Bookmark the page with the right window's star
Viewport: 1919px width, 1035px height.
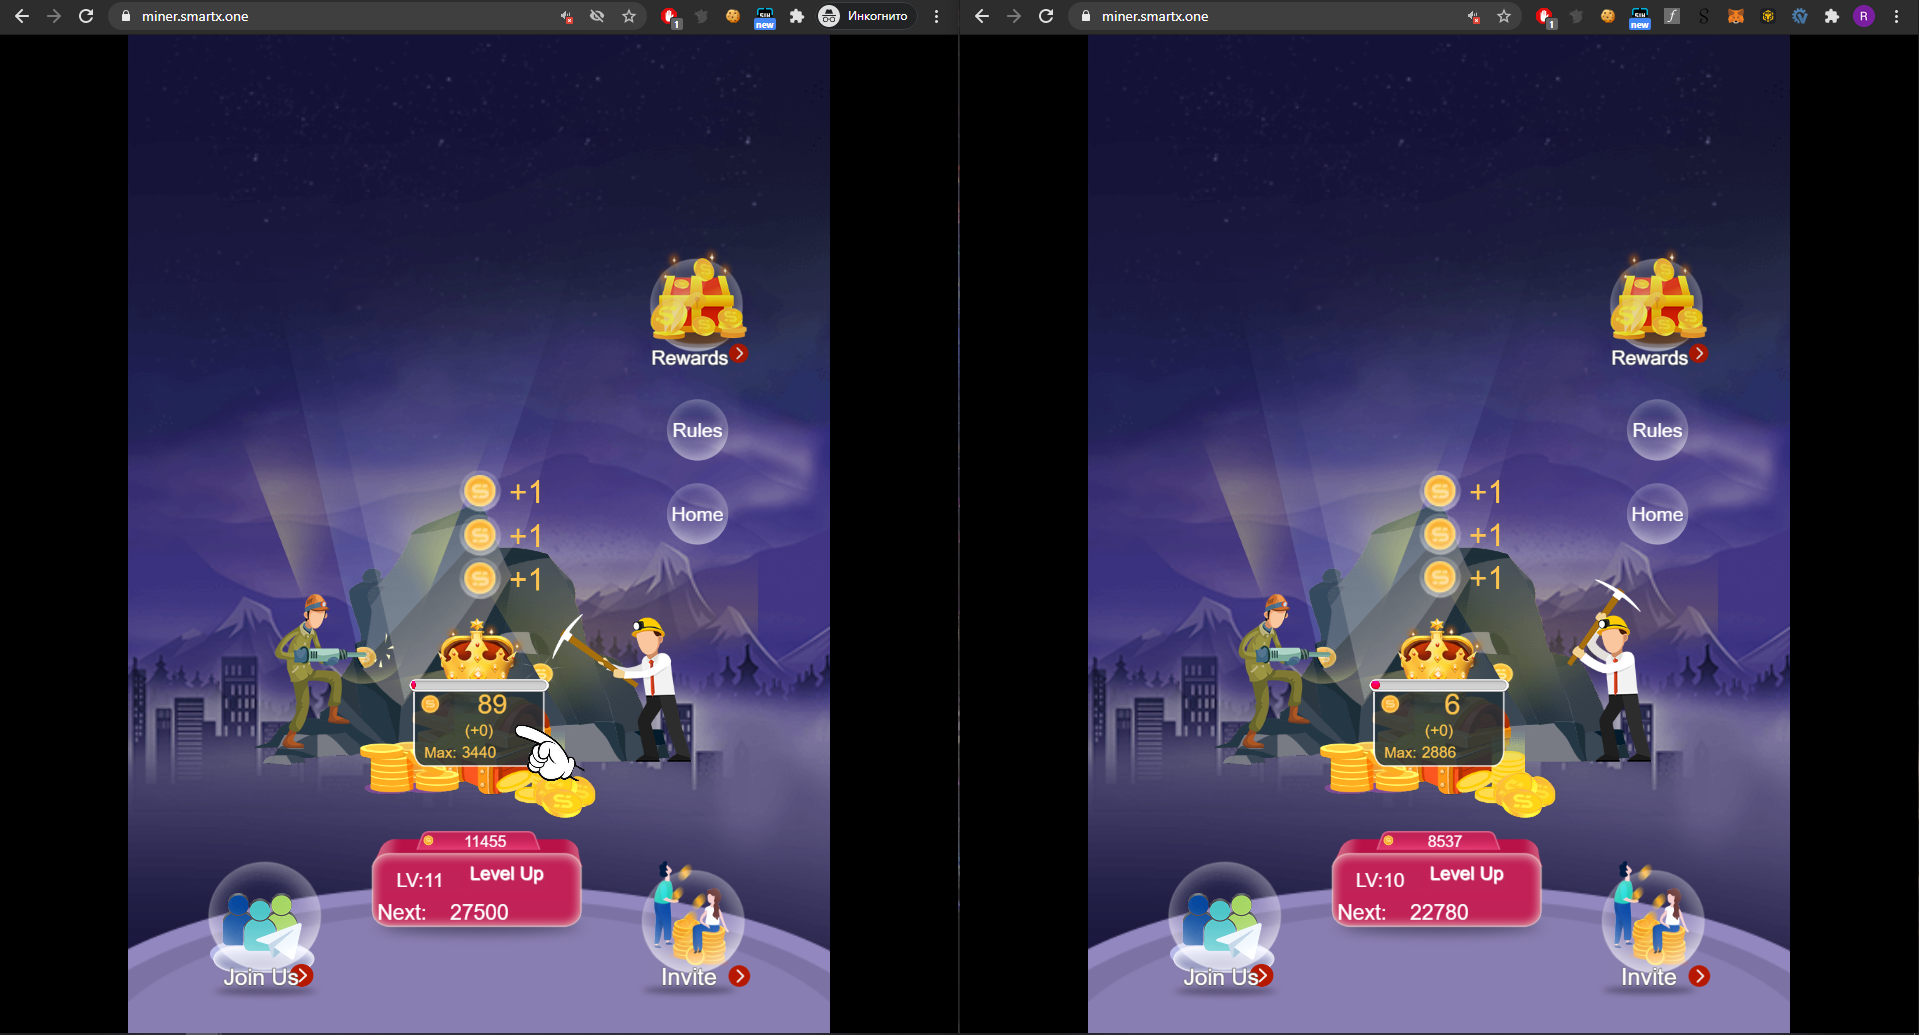point(1504,16)
